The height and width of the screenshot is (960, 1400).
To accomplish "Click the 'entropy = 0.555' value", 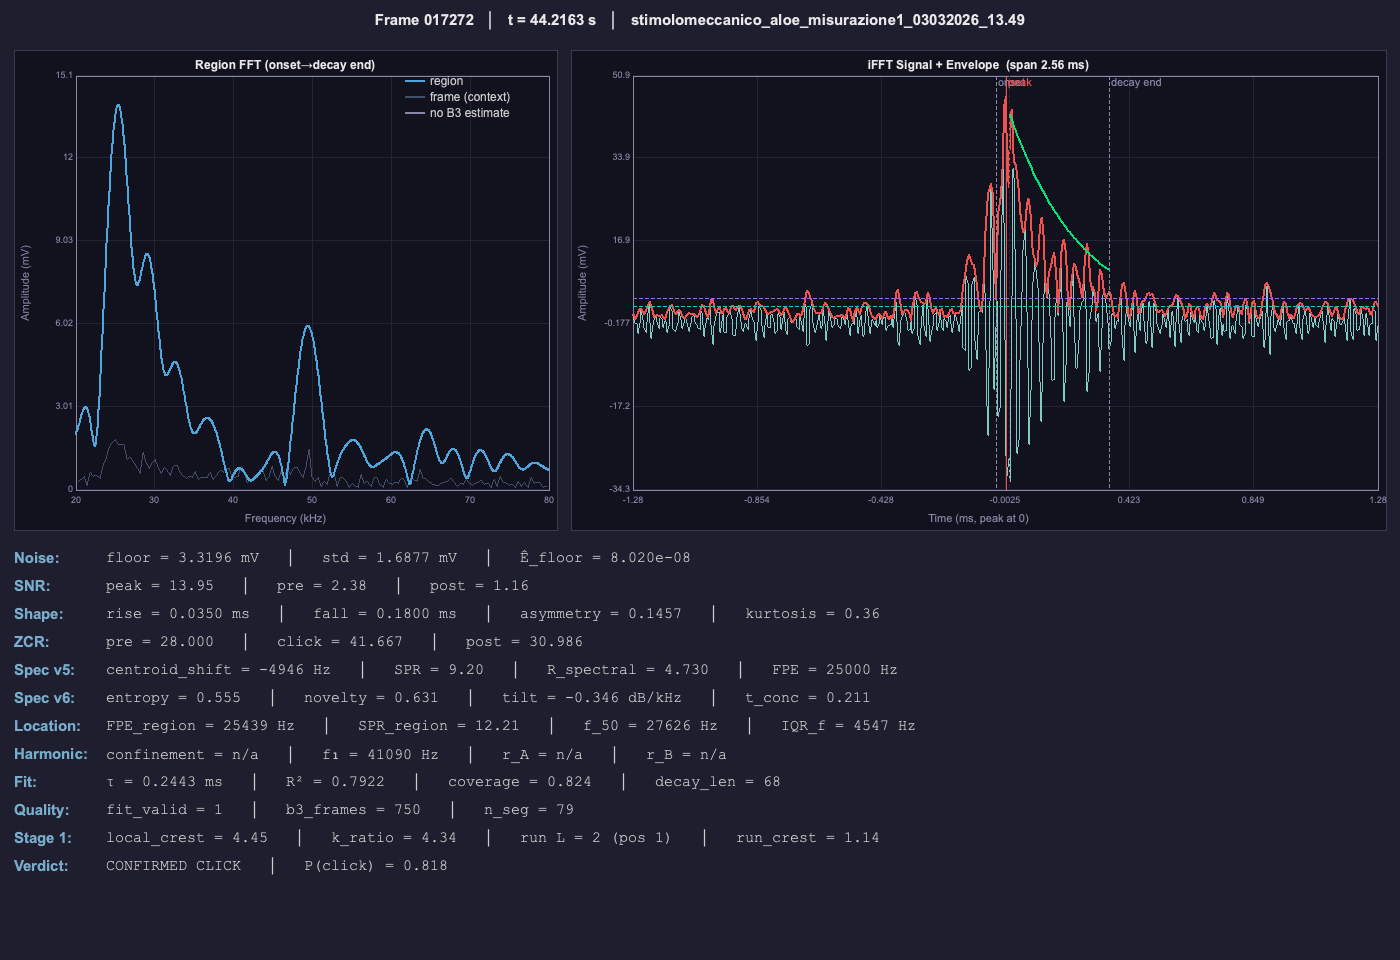I will click(173, 698).
